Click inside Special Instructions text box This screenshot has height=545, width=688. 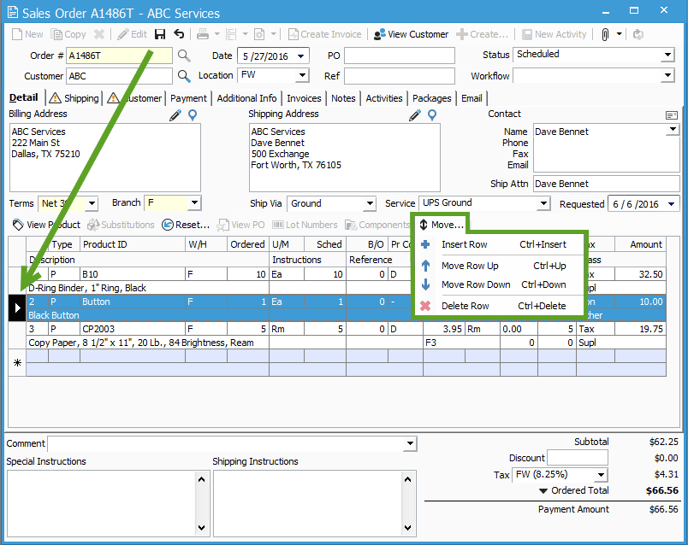pyautogui.click(x=101, y=503)
